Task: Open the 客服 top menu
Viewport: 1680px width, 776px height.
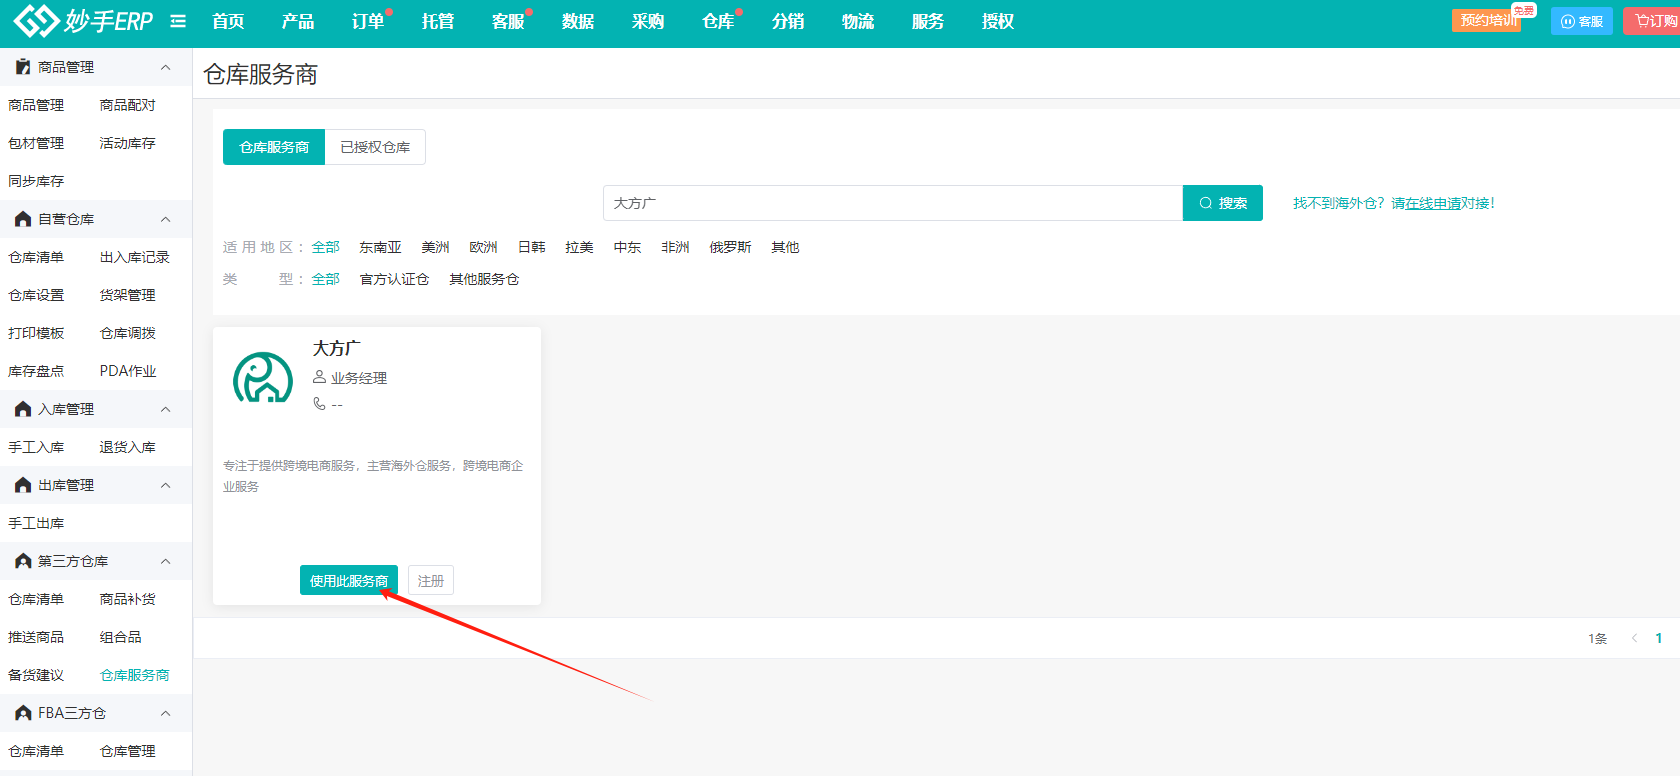Action: click(x=508, y=21)
